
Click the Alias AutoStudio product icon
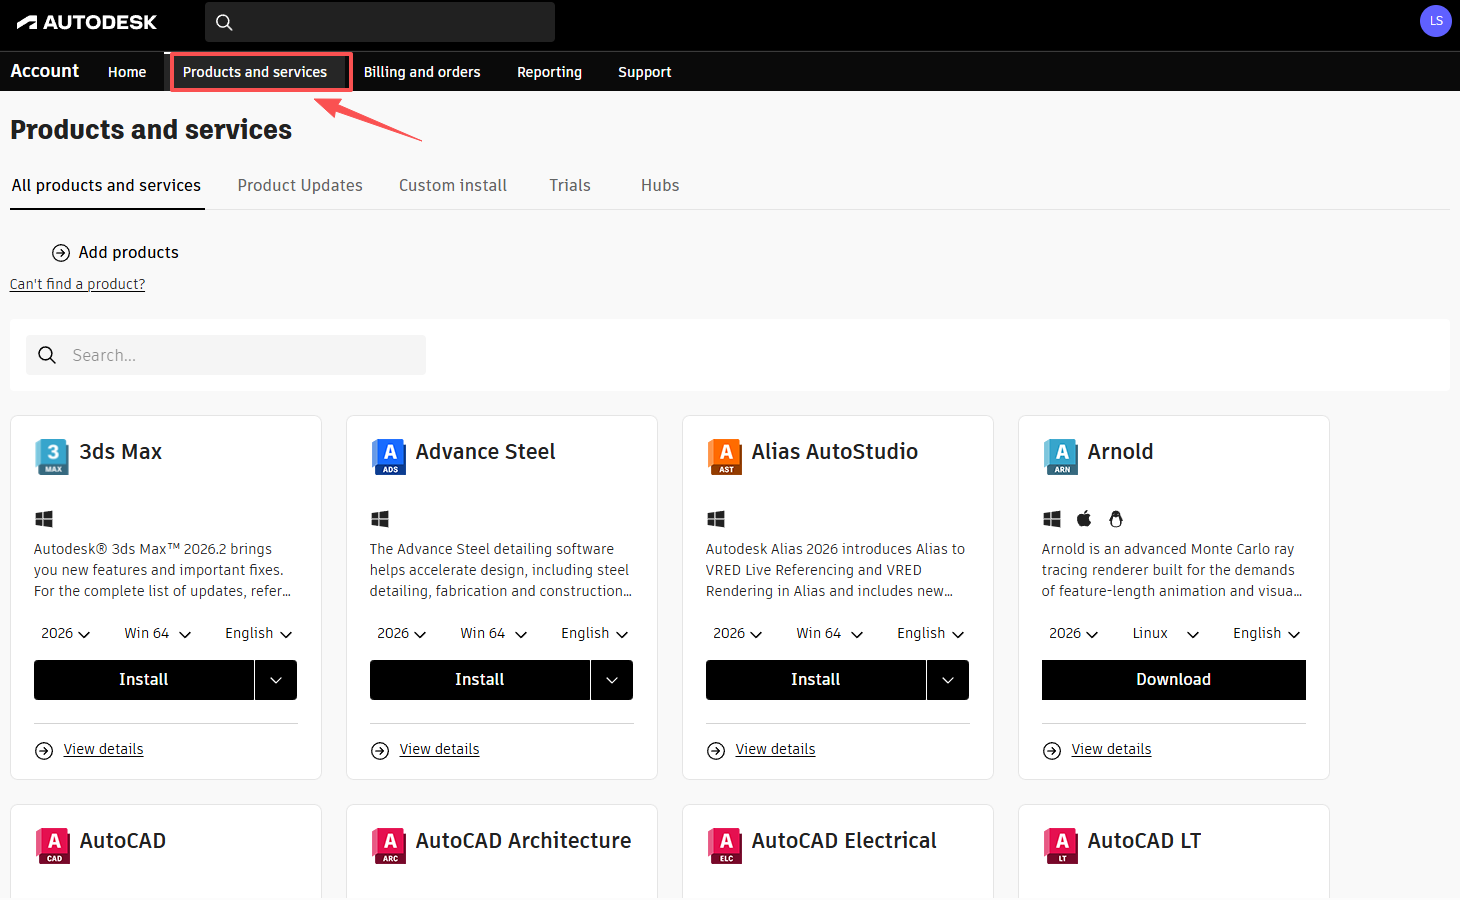pos(724,456)
